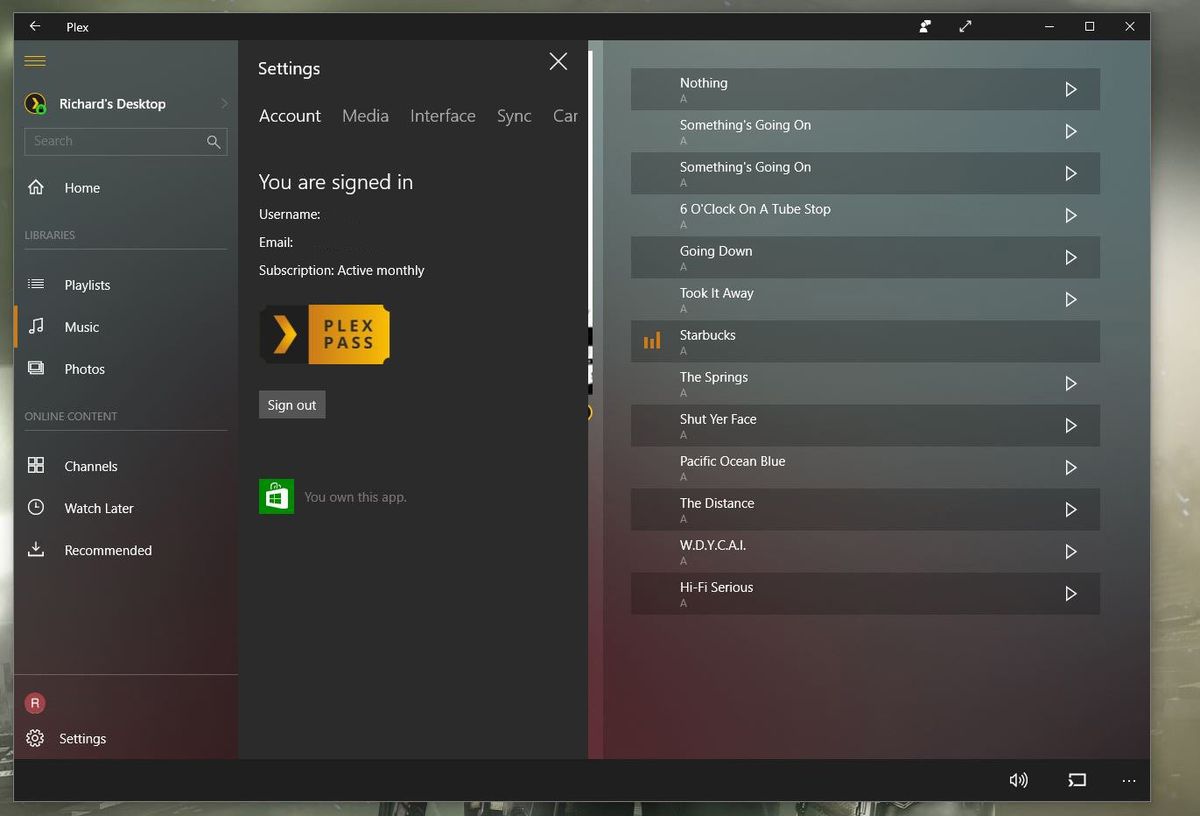Open the Channels section
The width and height of the screenshot is (1200, 816).
coord(90,466)
